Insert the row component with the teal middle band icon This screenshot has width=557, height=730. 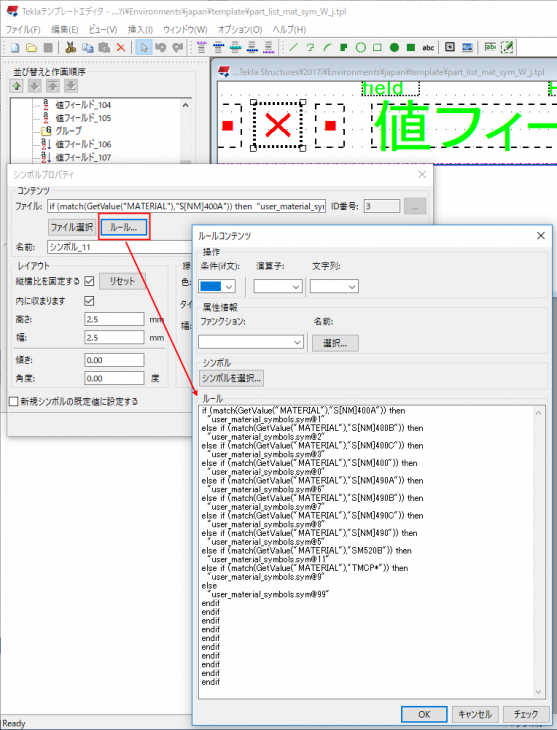[235, 47]
